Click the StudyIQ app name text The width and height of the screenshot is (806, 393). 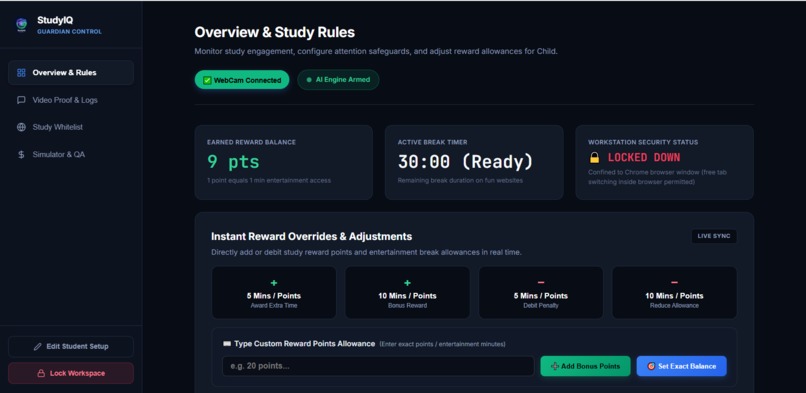[x=55, y=20]
